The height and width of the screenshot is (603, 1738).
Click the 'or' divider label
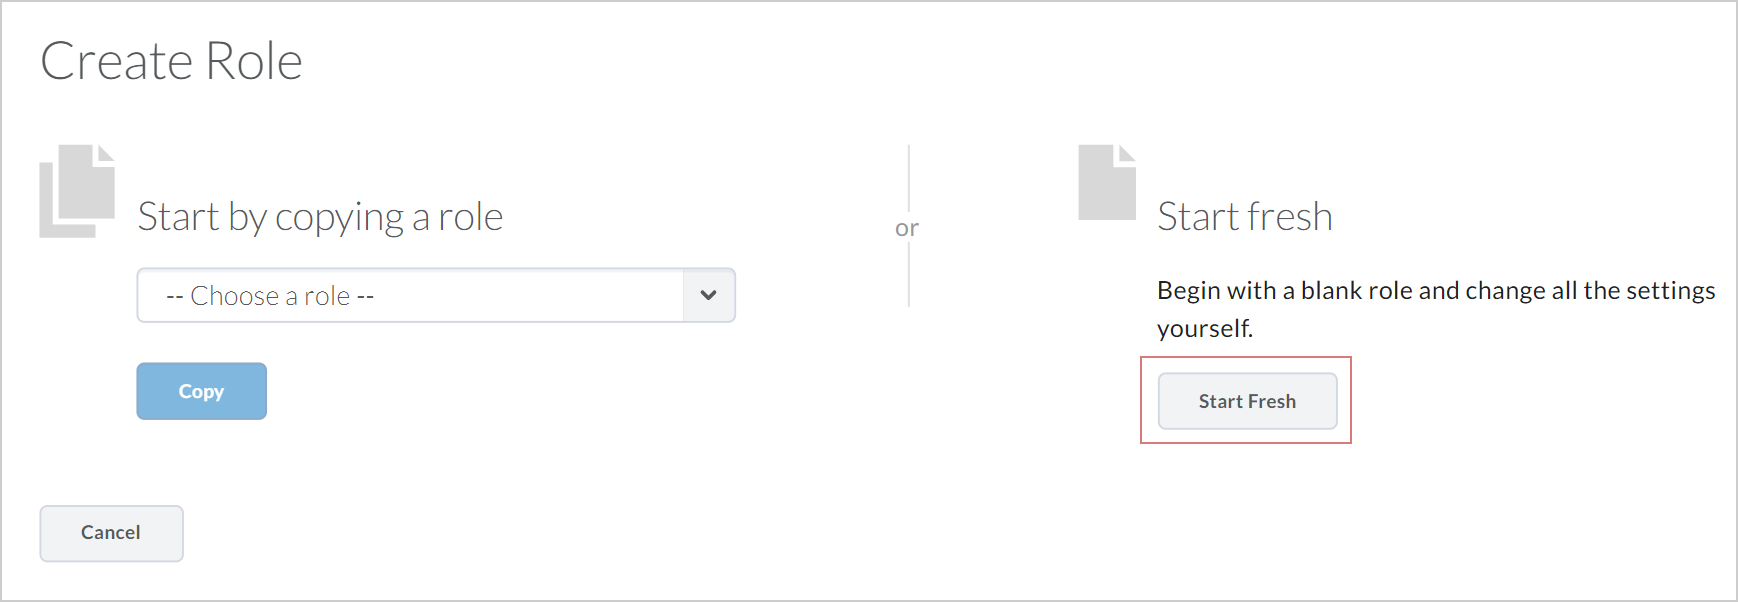[x=907, y=228]
